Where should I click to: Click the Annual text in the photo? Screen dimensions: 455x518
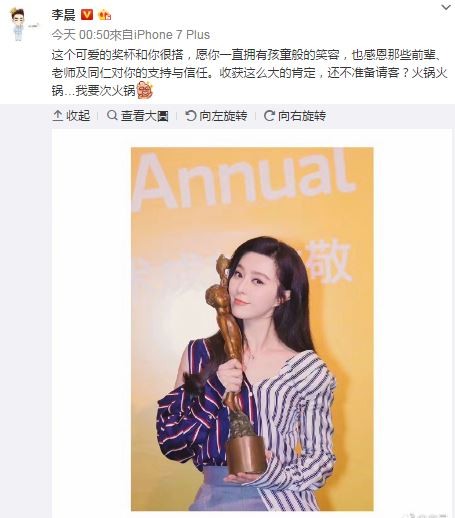click(x=245, y=180)
